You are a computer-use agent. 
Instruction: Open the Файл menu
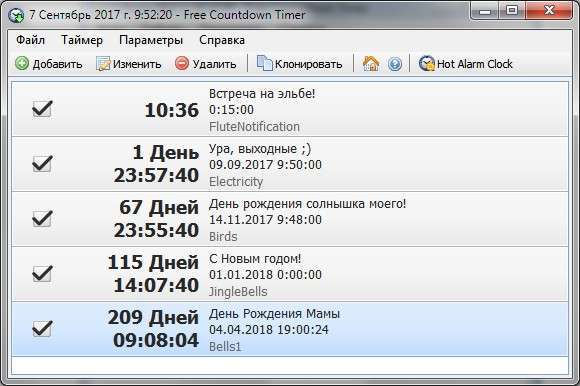coord(30,40)
